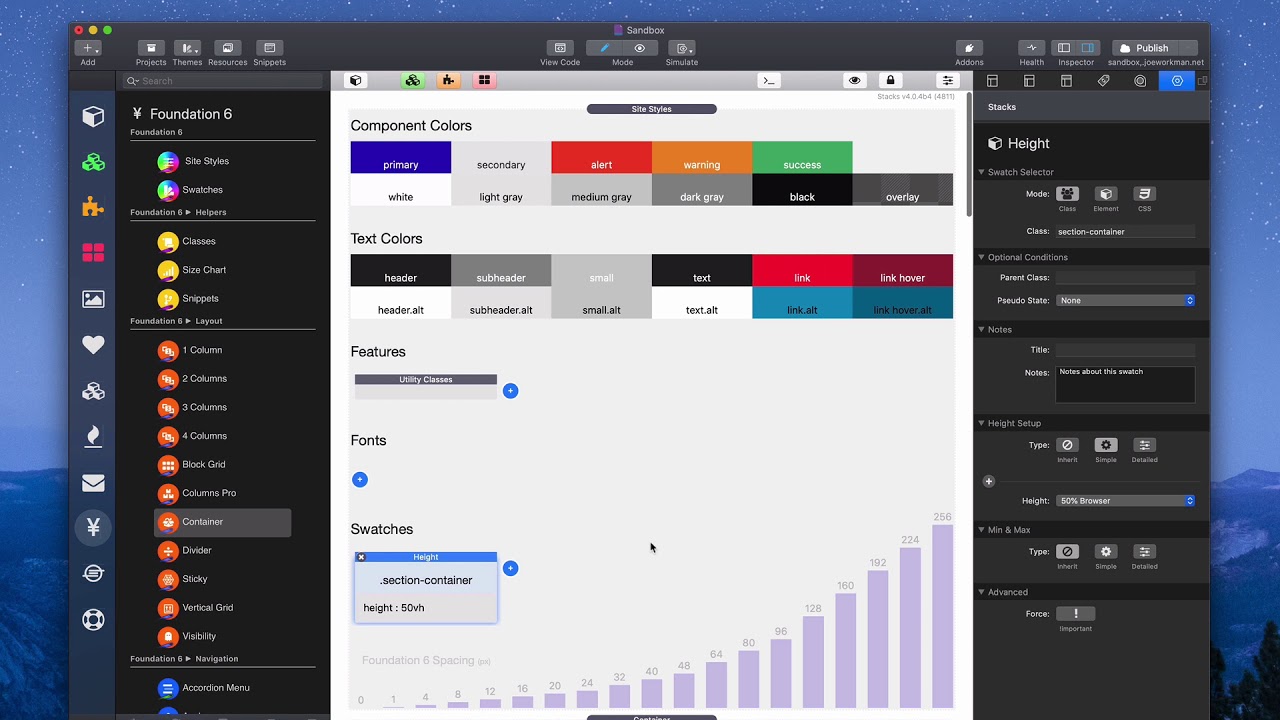1280x720 pixels.
Task: Select the orange puzzle library in the left sidebar
Action: (93, 207)
